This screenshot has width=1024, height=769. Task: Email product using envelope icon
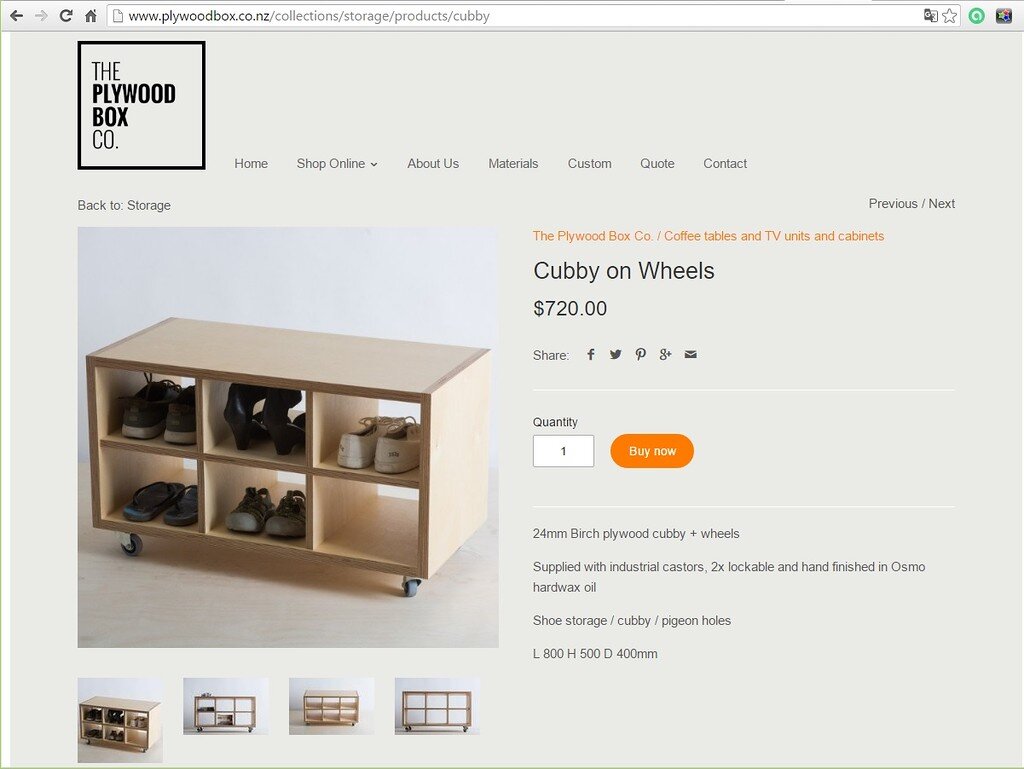coord(690,354)
